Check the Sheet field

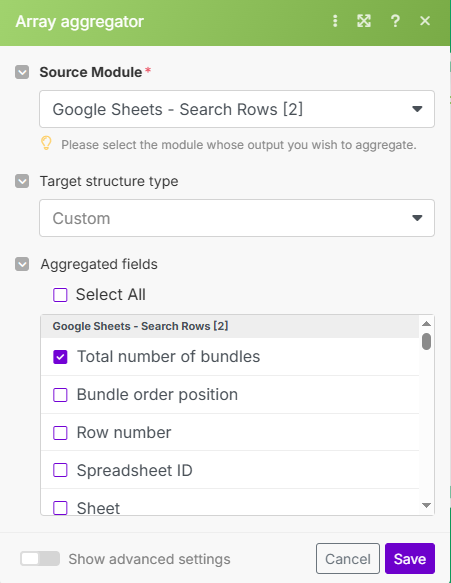click(x=60, y=508)
